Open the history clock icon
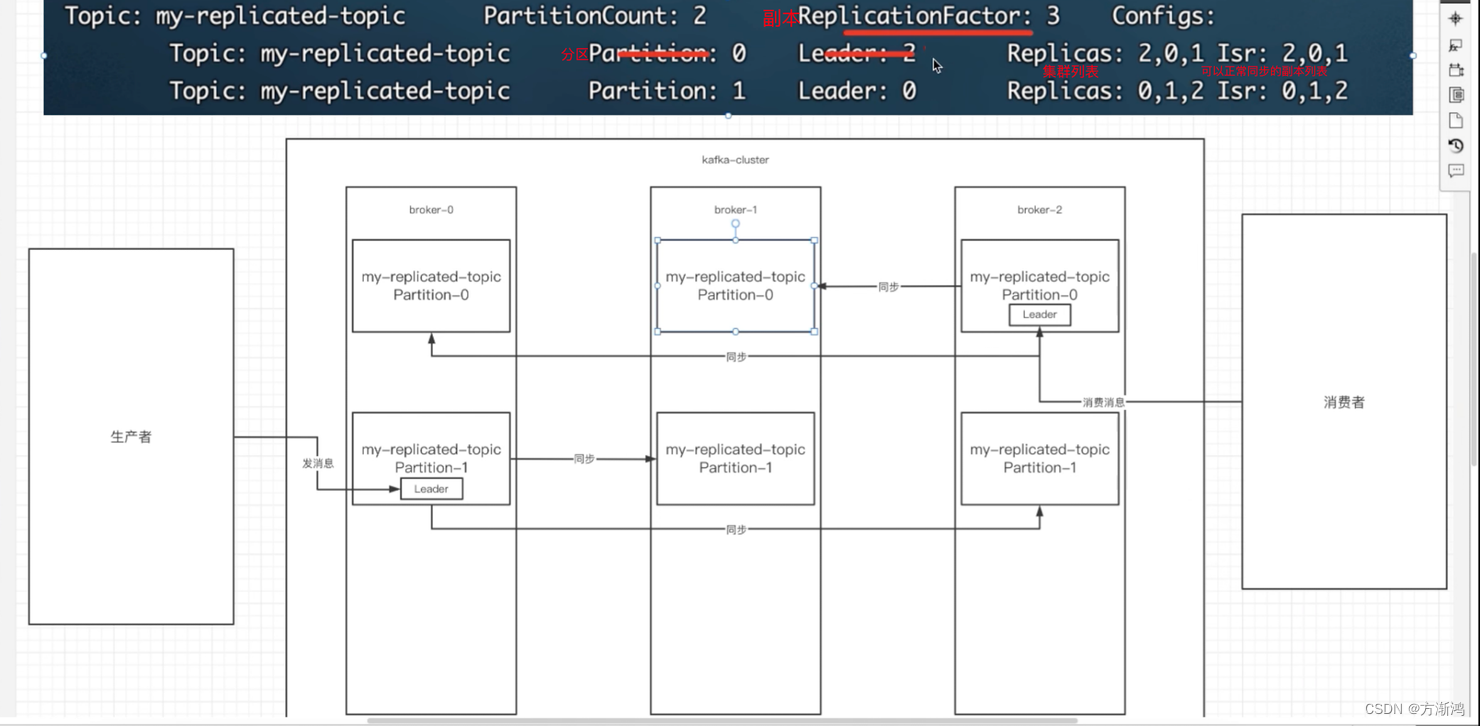Viewport: 1480px width, 726px height. (x=1455, y=145)
